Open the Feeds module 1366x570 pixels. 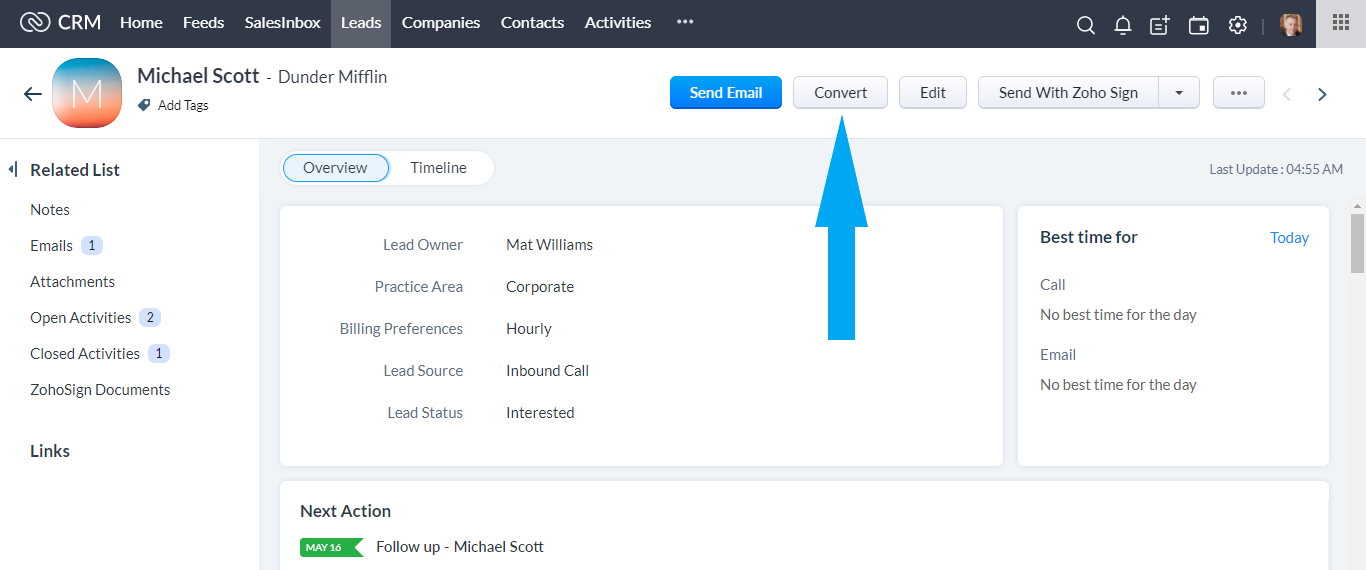[x=204, y=22]
